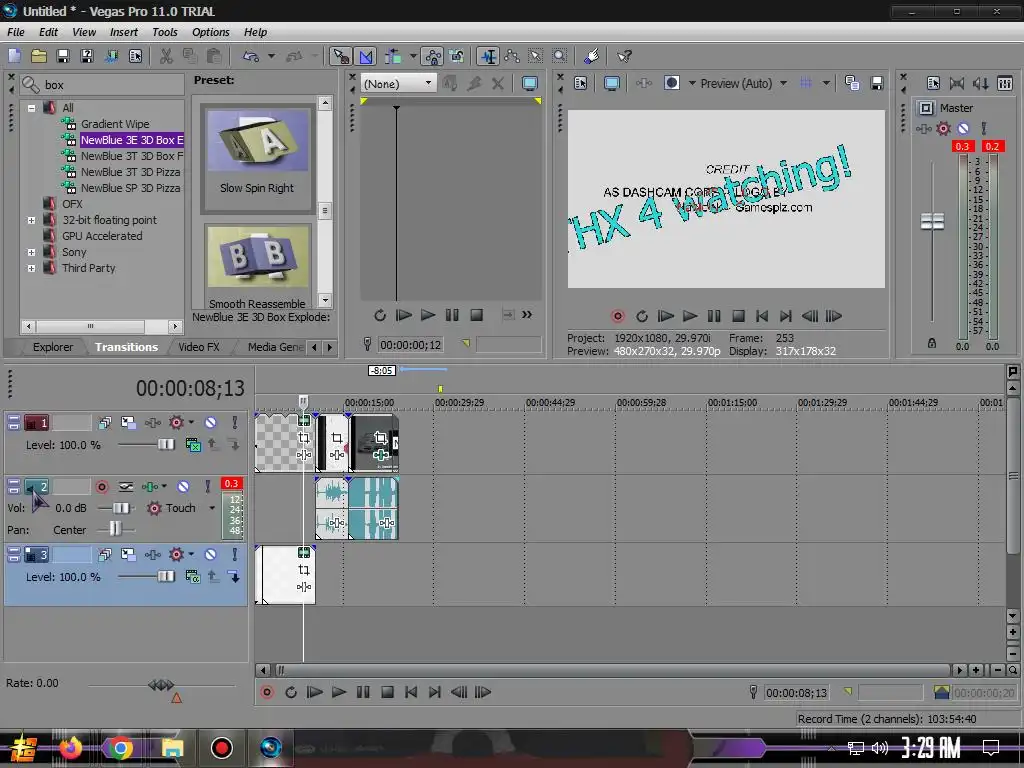This screenshot has width=1024, height=768.
Task: Click Play from Start in main transport
Action: 314,692
